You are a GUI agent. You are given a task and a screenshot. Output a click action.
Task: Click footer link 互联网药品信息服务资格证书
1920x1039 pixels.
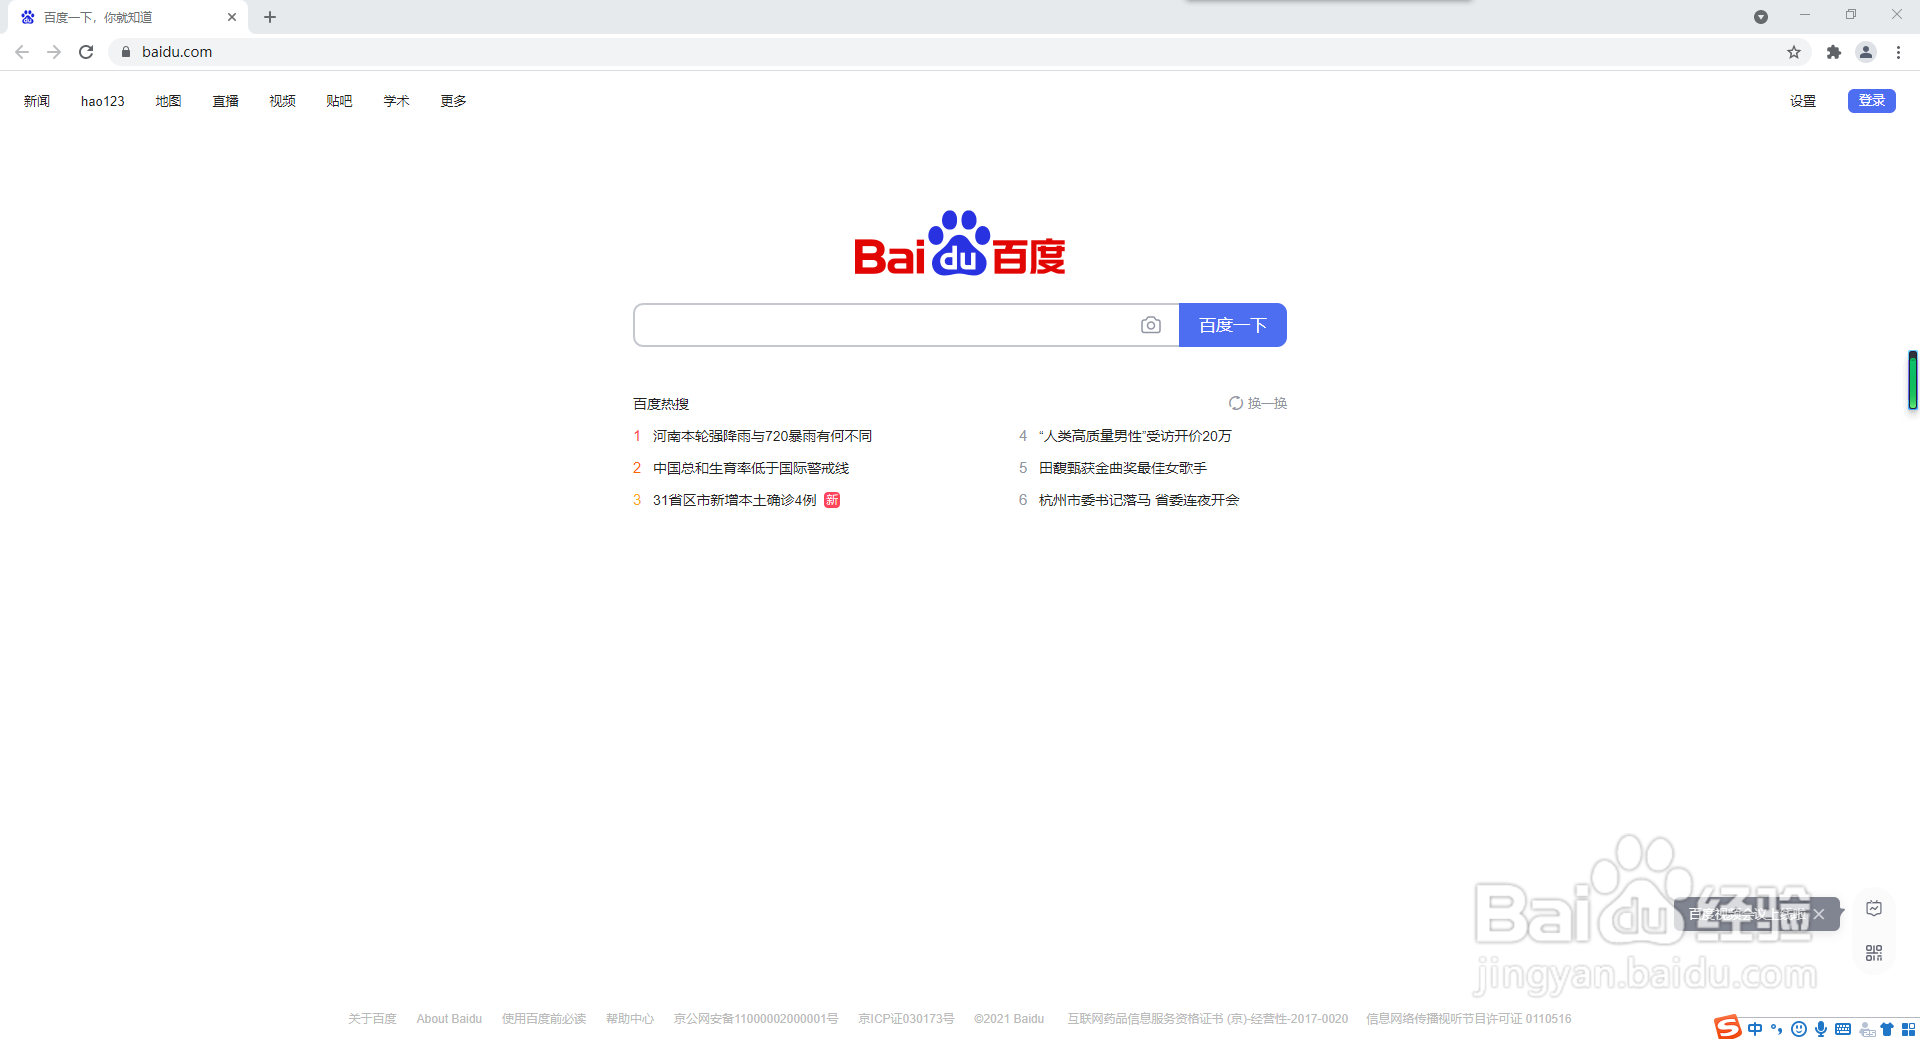[1207, 1019]
